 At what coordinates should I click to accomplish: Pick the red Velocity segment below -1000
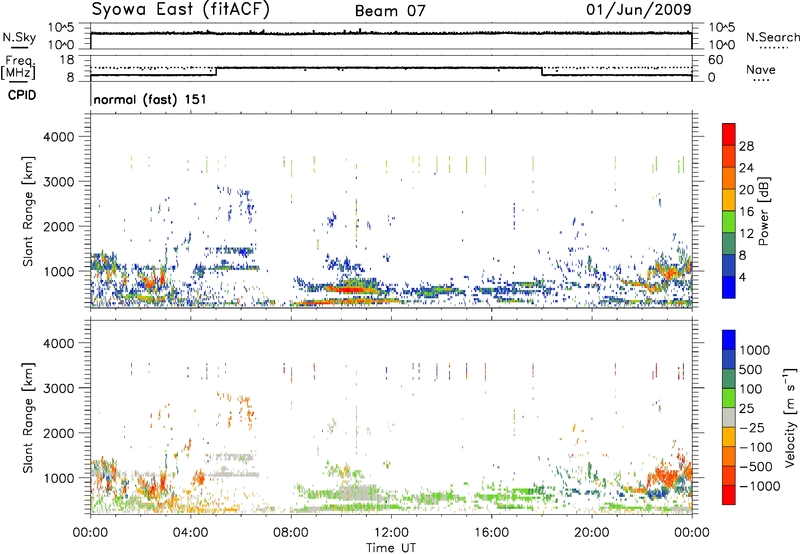click(x=729, y=495)
